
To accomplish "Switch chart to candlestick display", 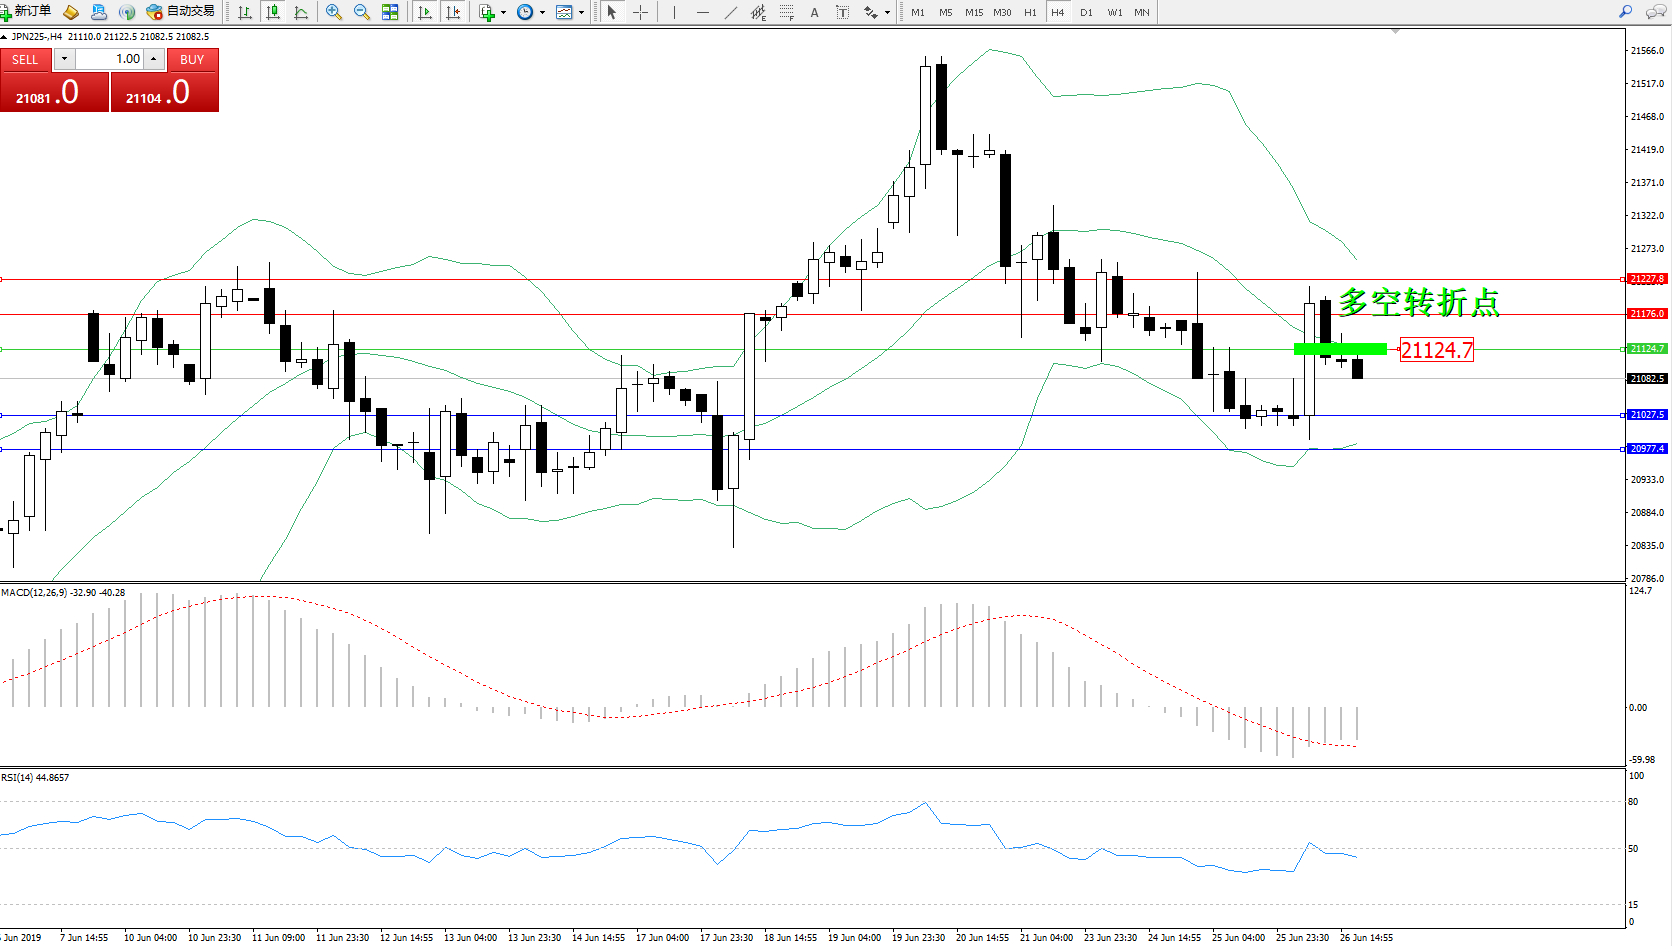I will click(x=272, y=12).
